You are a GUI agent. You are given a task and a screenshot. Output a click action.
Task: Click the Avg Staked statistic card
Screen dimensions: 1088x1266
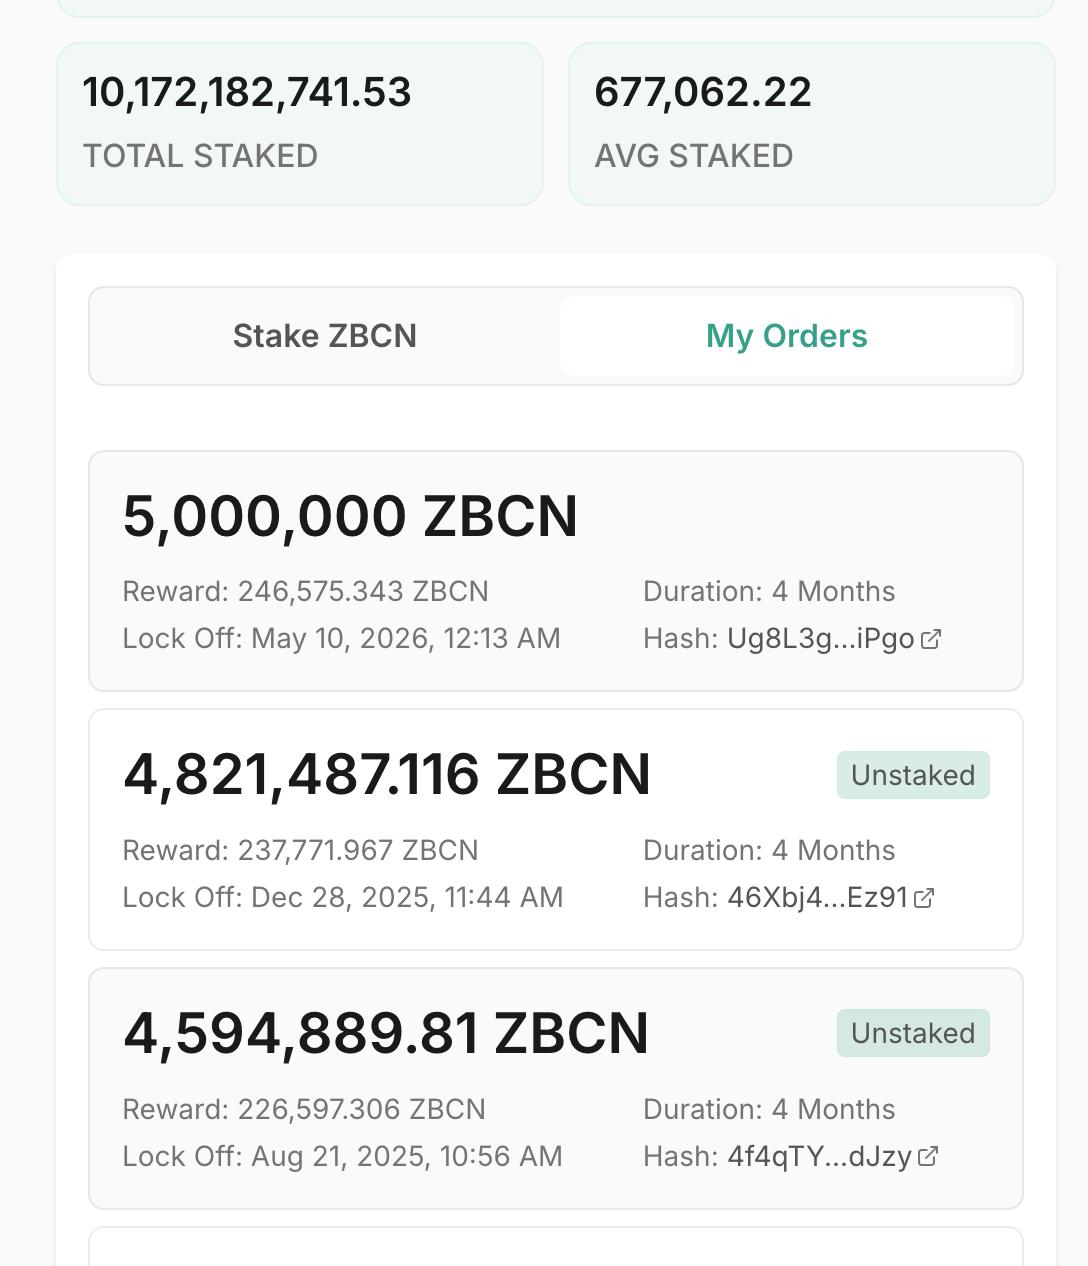click(811, 124)
